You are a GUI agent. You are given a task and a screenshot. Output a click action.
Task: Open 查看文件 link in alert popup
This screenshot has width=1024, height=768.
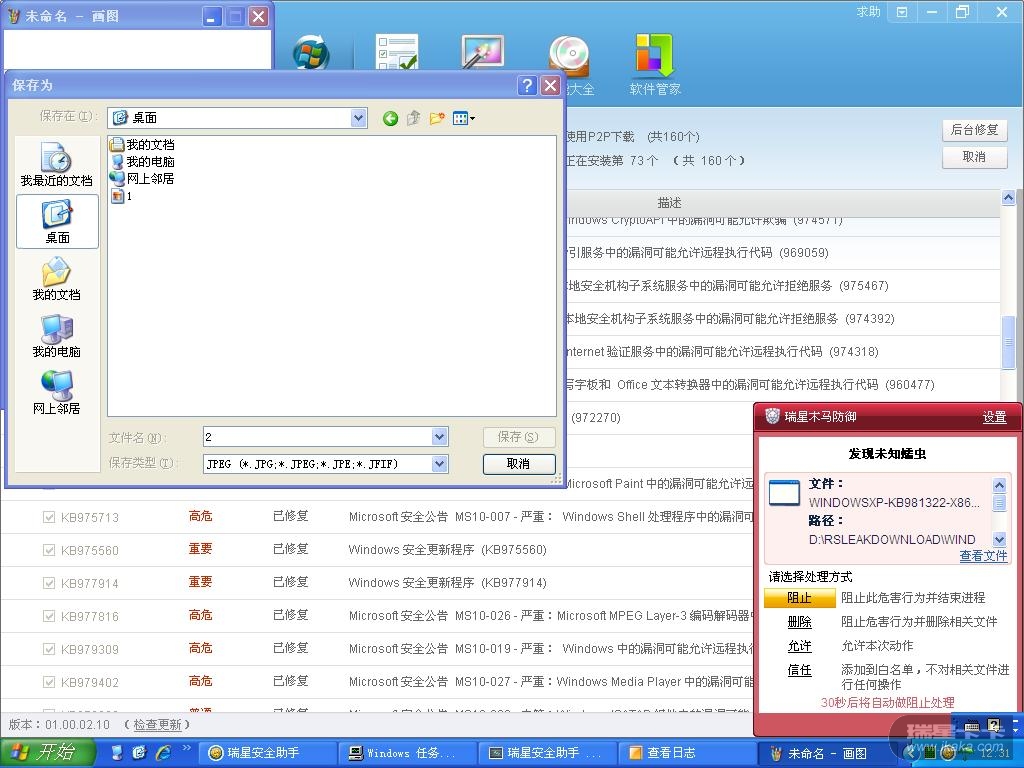pos(983,556)
